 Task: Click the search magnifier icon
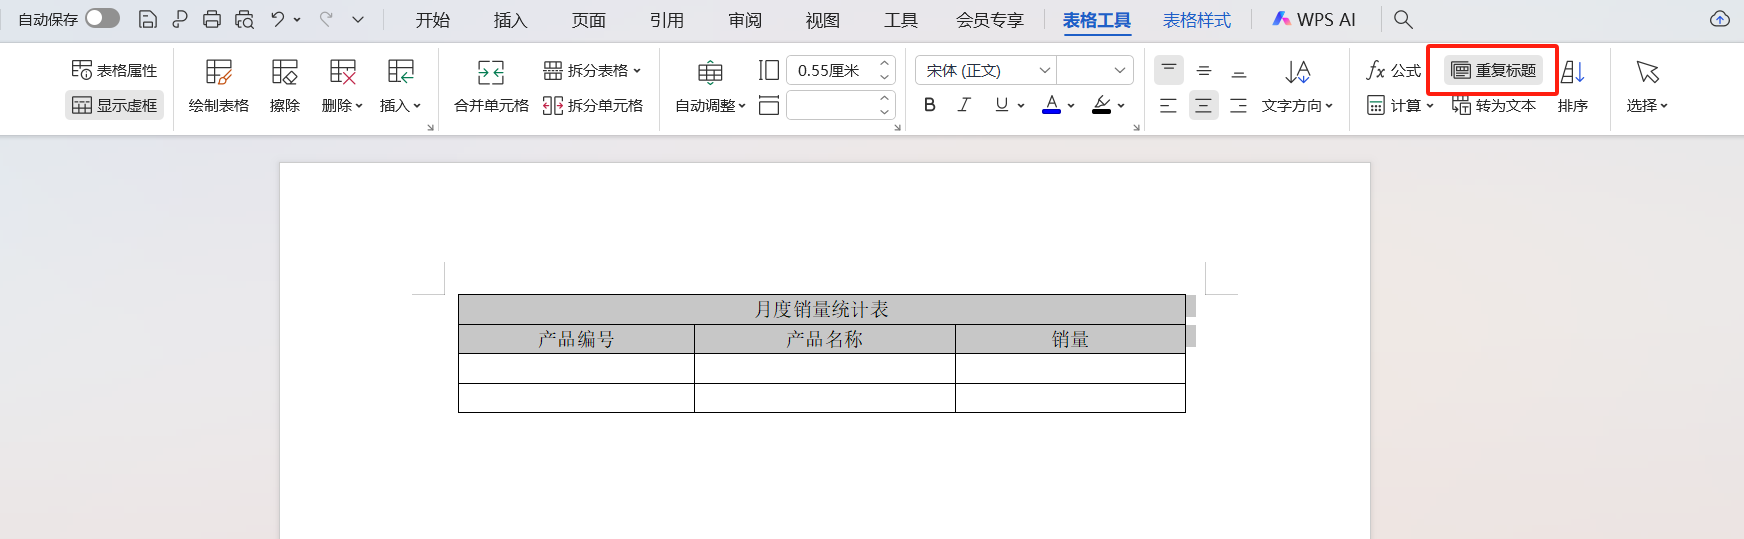pos(1403,19)
